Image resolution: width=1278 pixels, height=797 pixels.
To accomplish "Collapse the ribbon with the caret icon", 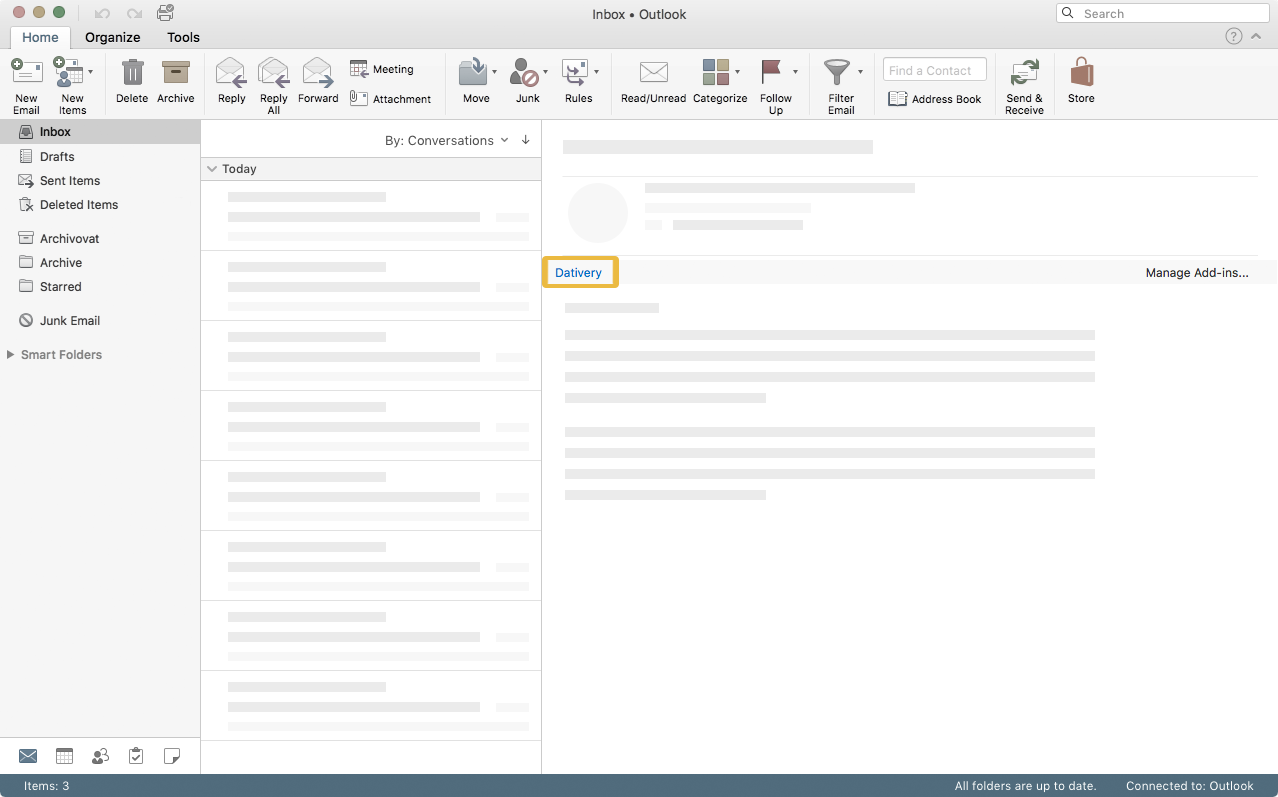I will pos(1256,36).
